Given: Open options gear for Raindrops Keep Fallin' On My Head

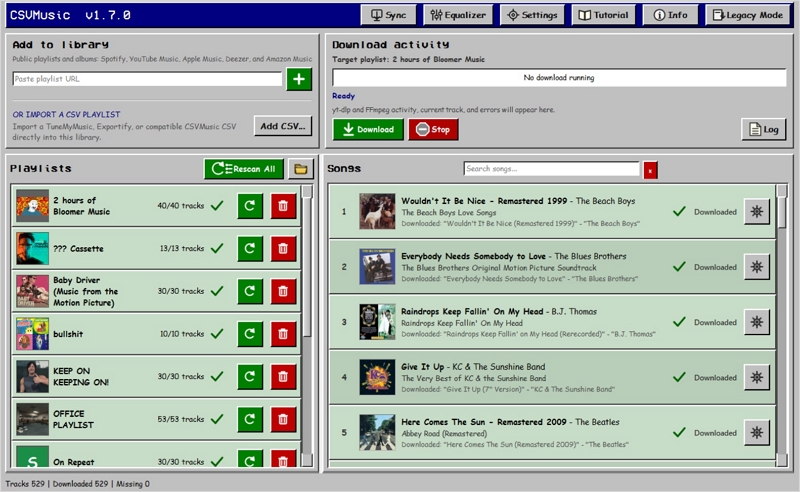Looking at the screenshot, I should [x=757, y=322].
